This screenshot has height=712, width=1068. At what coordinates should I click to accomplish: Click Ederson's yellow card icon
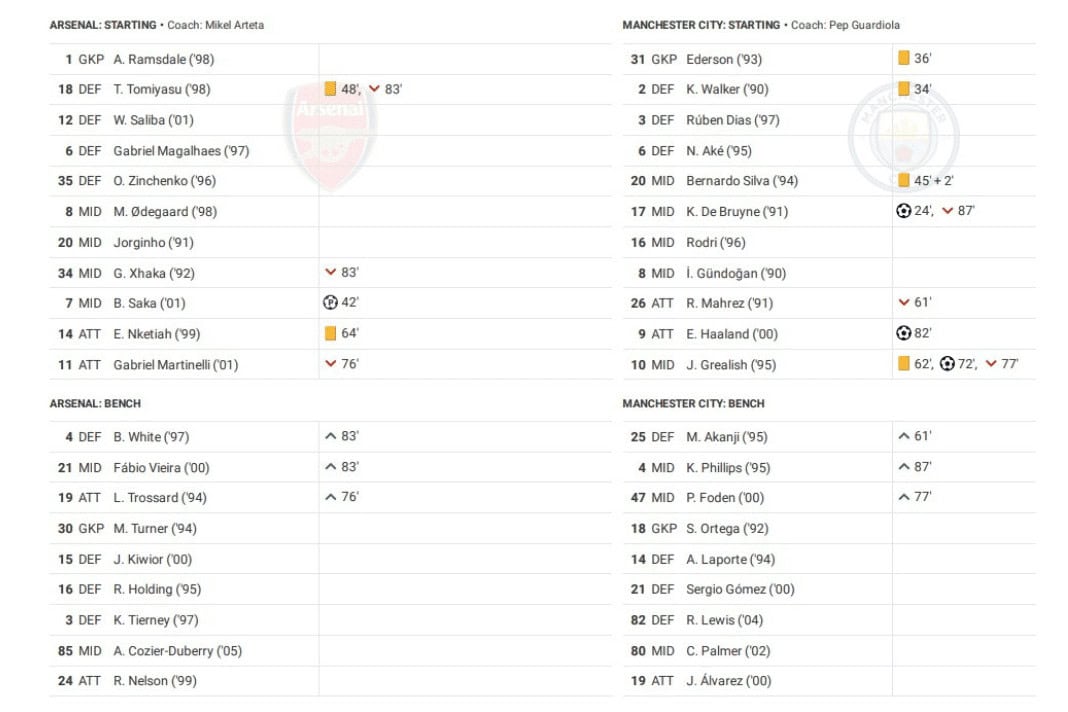coord(904,59)
